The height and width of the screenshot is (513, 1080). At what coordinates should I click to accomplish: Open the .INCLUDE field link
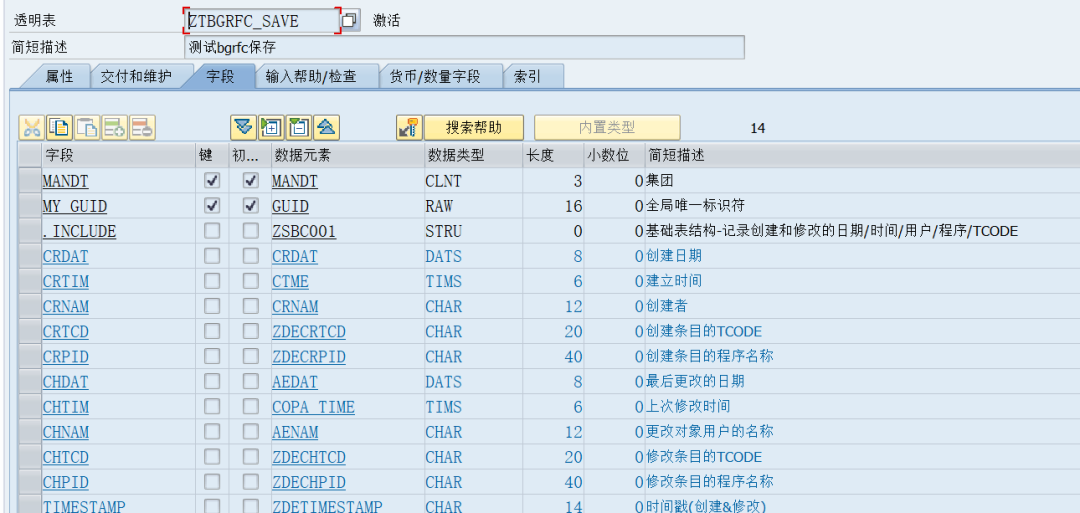(x=79, y=231)
